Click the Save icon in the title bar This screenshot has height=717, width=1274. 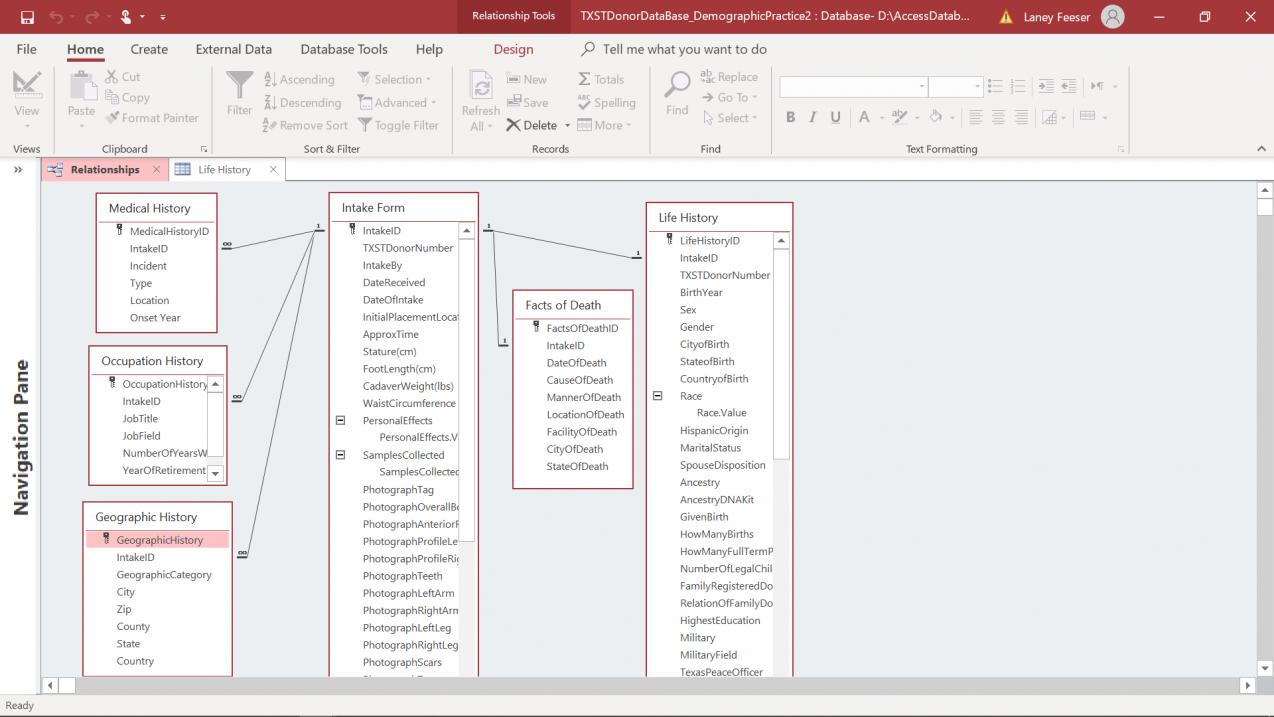coord(27,17)
